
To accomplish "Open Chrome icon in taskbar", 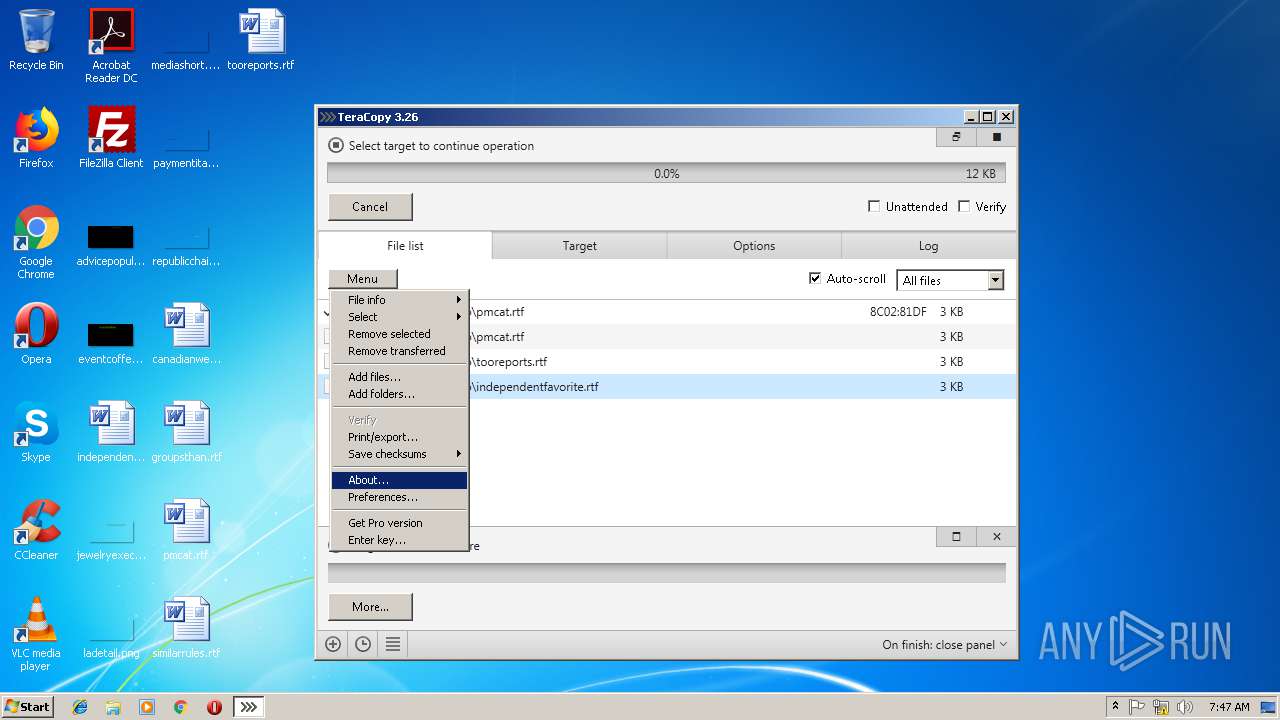I will (180, 707).
